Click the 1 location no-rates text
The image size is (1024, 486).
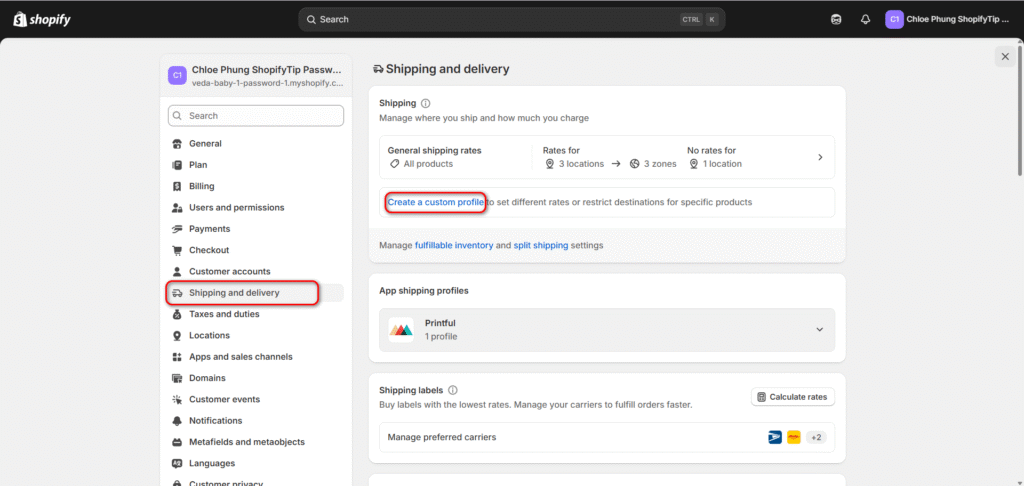(722, 164)
